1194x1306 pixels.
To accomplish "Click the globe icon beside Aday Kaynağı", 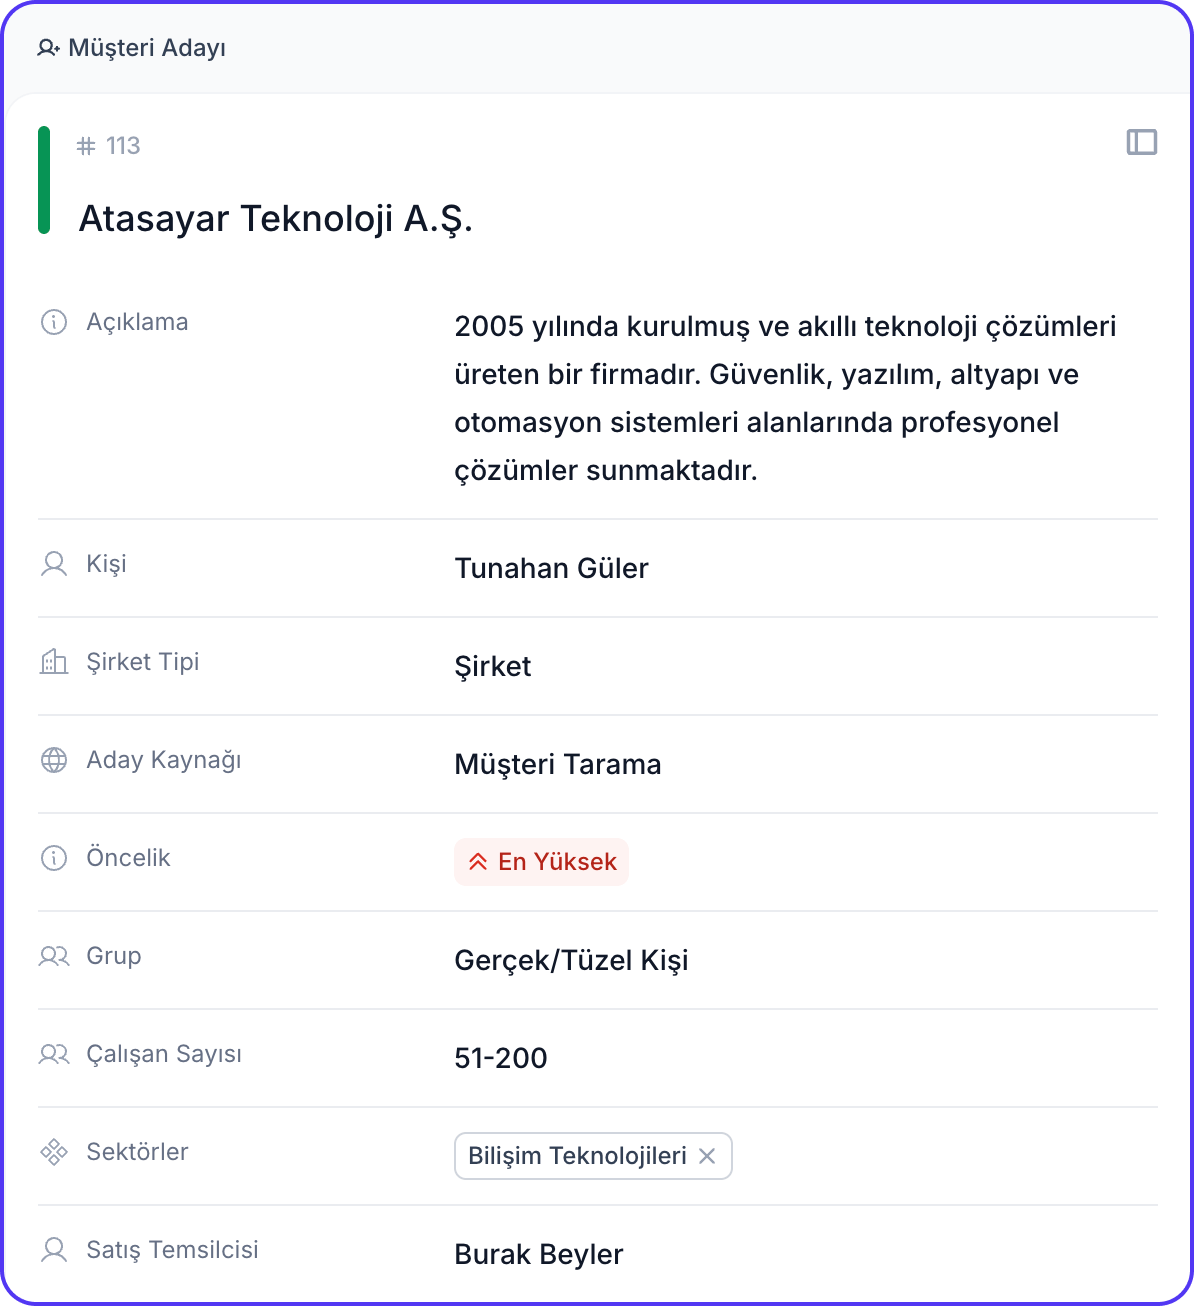I will pyautogui.click(x=54, y=760).
